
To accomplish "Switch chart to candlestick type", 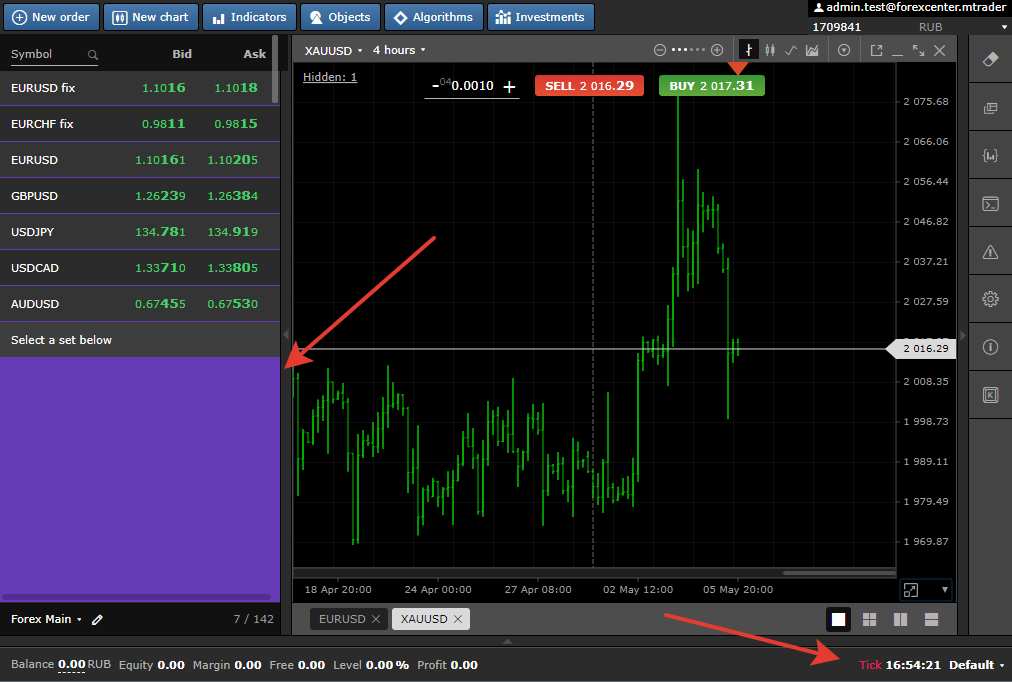I will tap(769, 50).
